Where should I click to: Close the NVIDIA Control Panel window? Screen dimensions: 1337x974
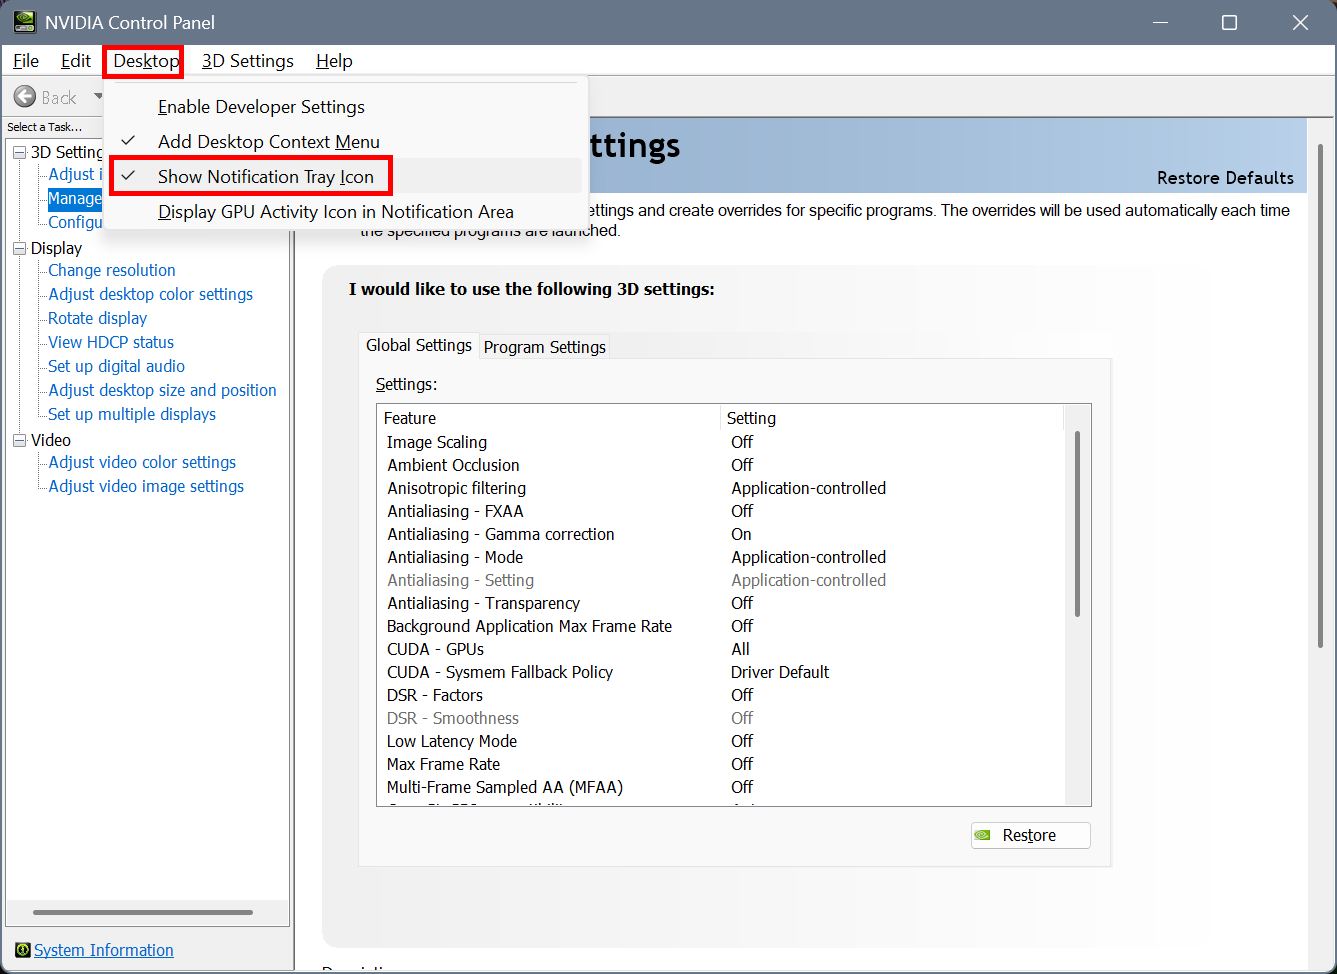coord(1300,22)
